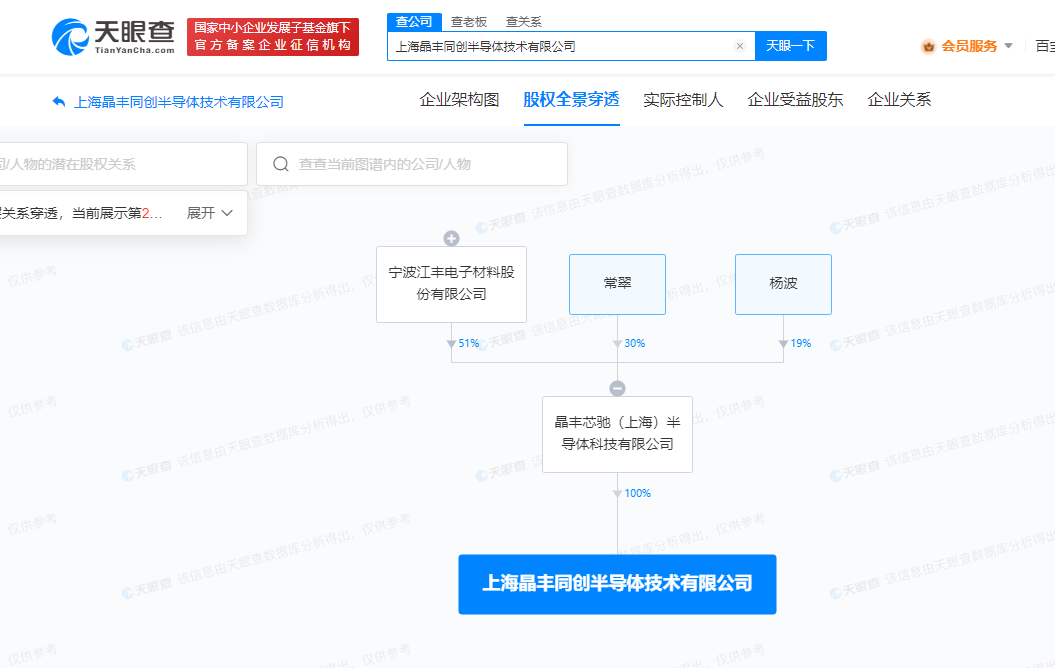This screenshot has width=1055, height=668.
Task: Open the 上海晶丰同创半导体技术有限公司 company link
Action: (172, 101)
